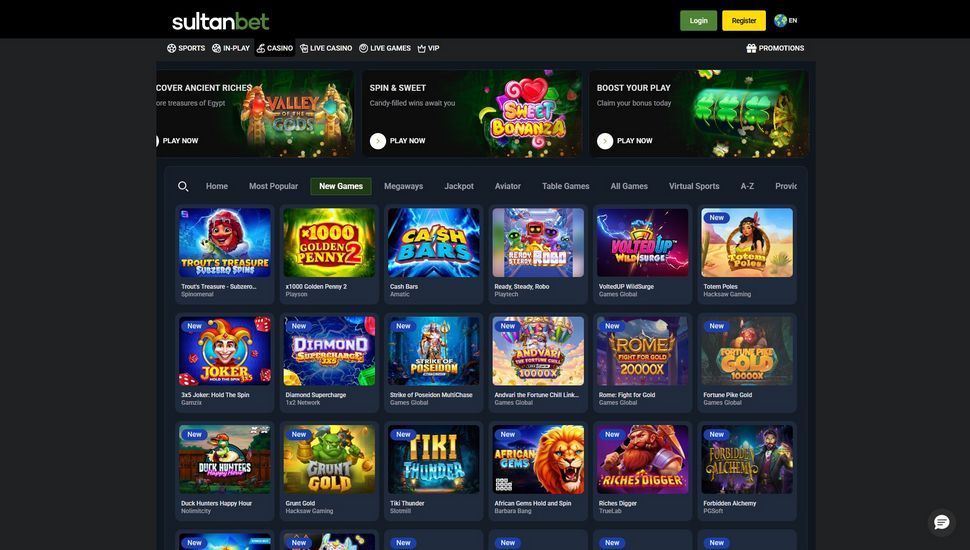Click Play Now on Boost Your Play banner

pyautogui.click(x=625, y=141)
